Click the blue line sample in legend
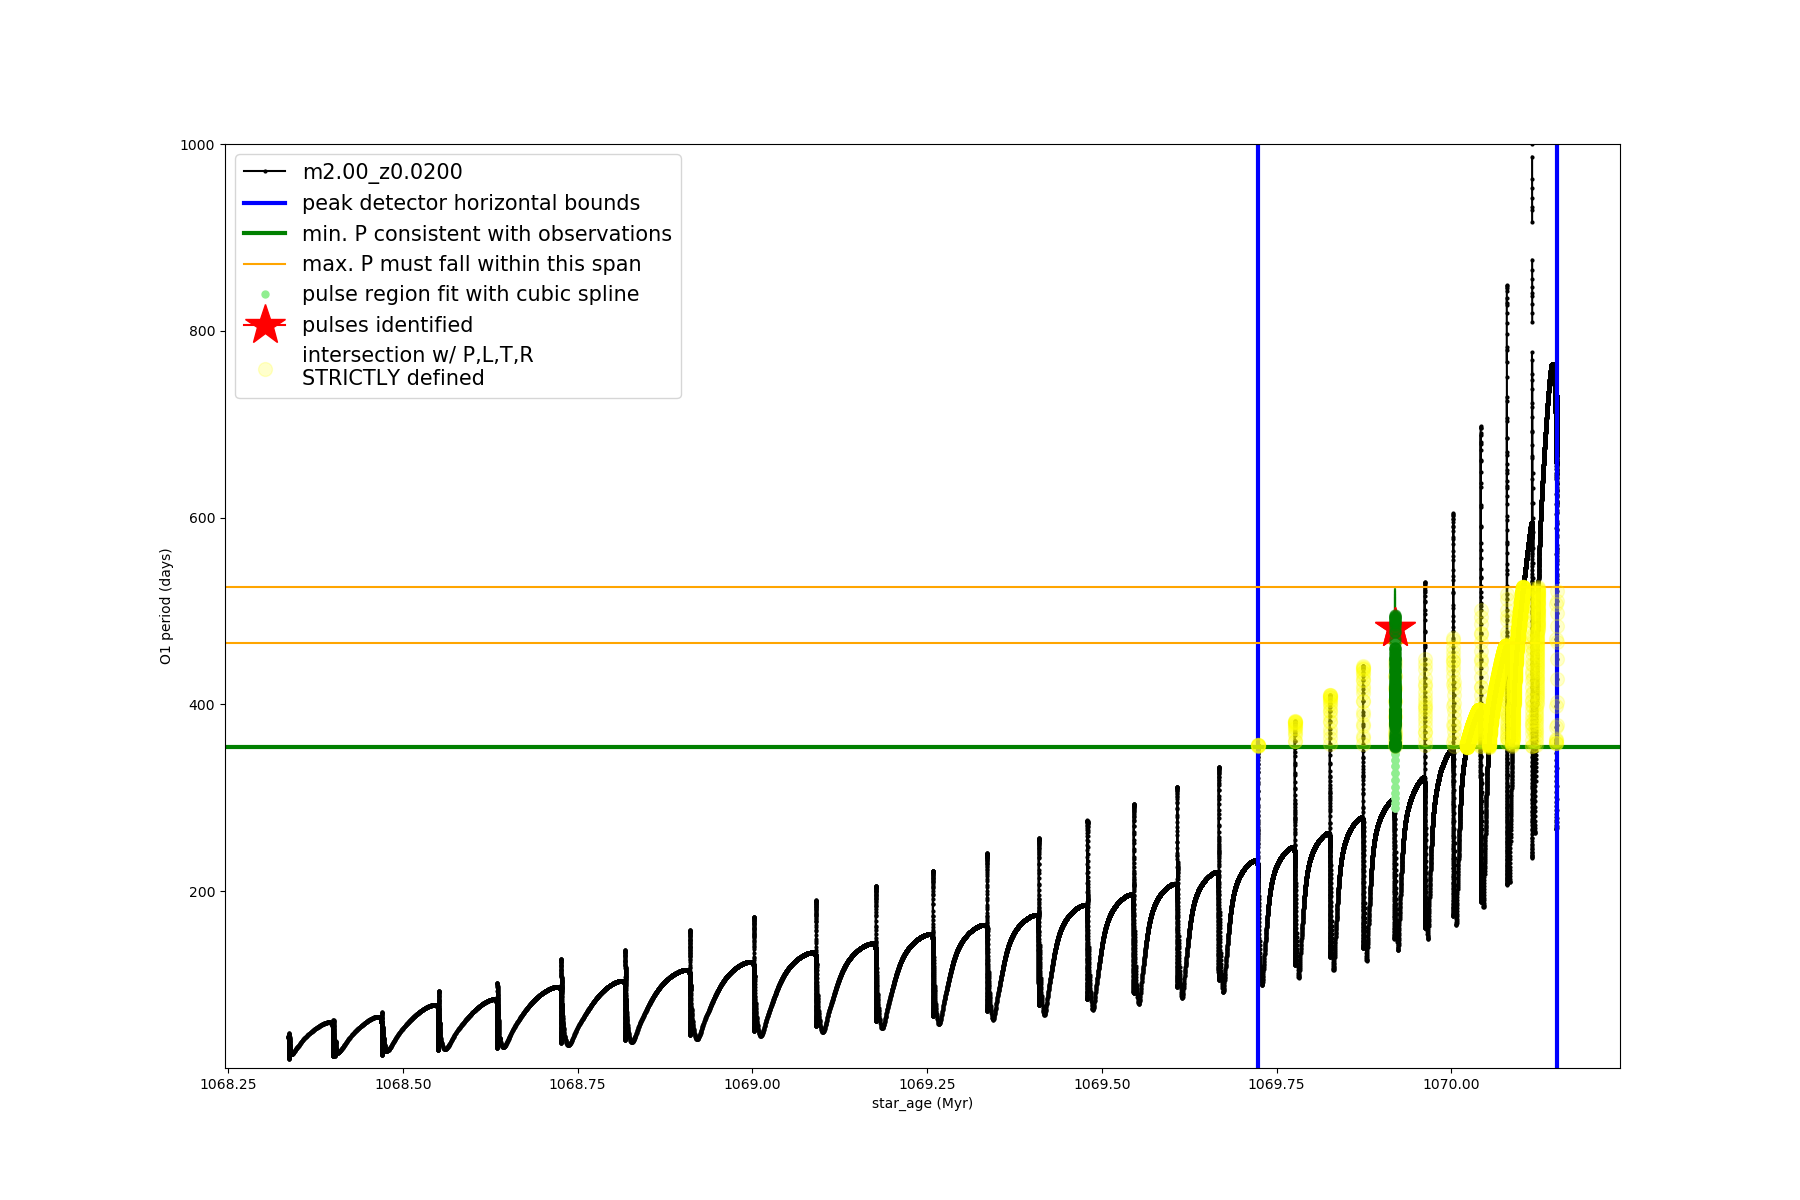The width and height of the screenshot is (1800, 1200). (265, 203)
